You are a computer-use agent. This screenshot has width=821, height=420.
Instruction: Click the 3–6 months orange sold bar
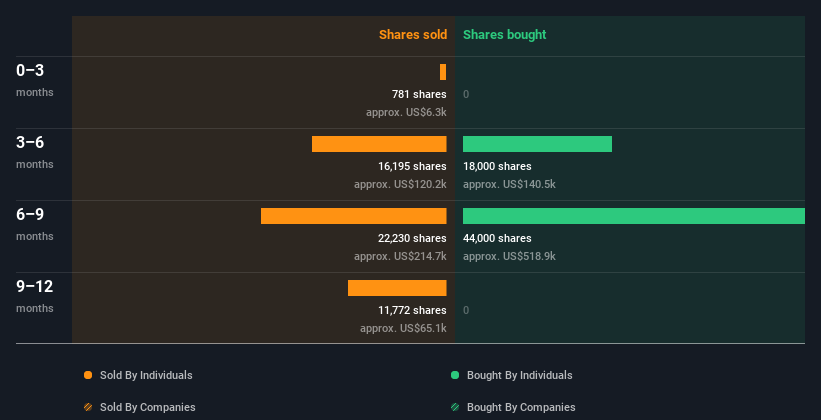379,144
